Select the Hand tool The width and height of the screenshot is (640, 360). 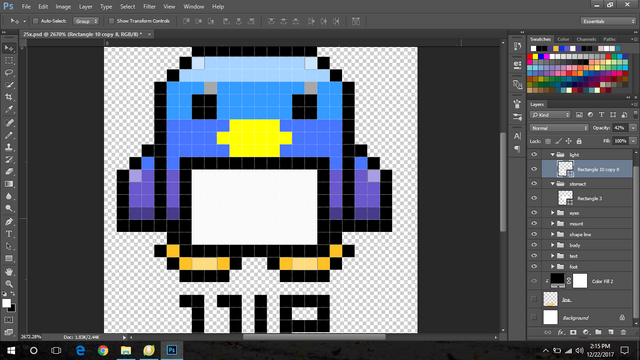(x=9, y=271)
